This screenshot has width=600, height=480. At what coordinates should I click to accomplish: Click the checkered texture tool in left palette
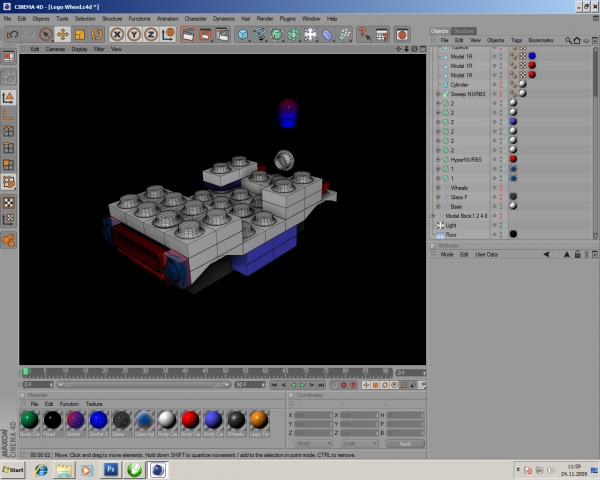[x=8, y=202]
